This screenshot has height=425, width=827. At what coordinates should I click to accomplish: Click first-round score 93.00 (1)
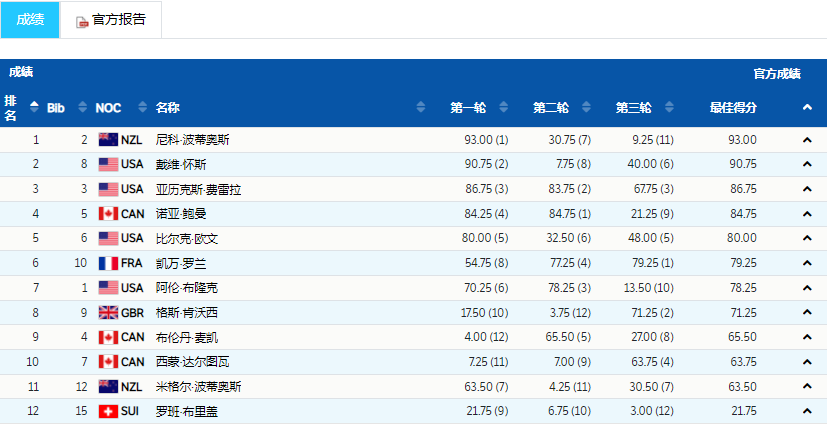(486, 140)
